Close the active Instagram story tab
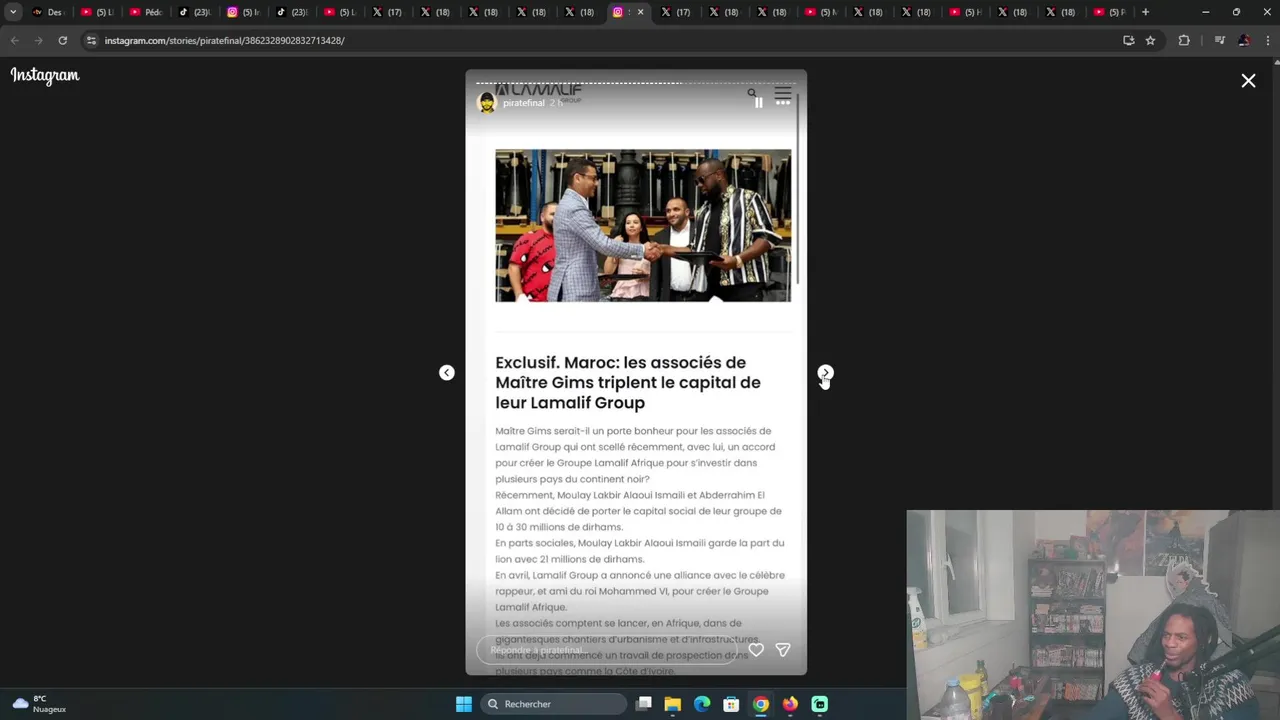This screenshot has width=1280, height=720. click(641, 12)
